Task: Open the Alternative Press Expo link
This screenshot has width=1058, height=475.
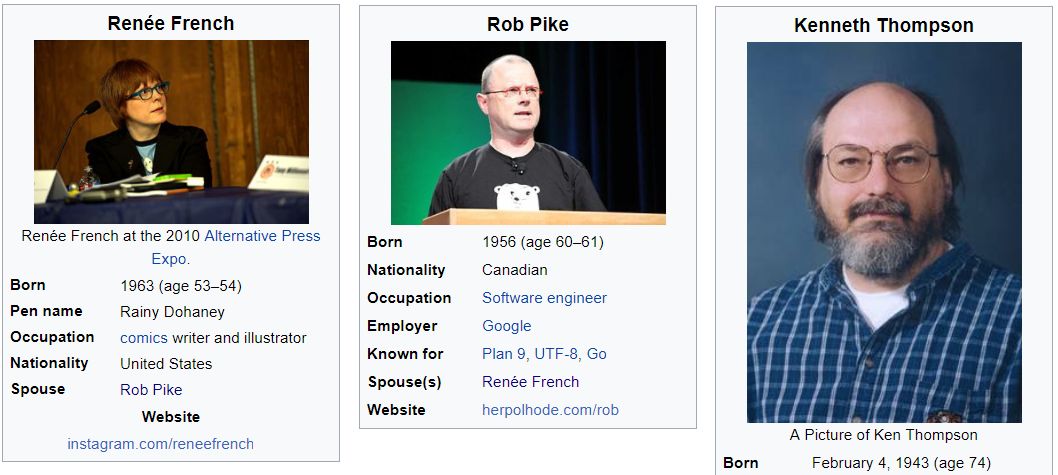Action: tap(262, 236)
